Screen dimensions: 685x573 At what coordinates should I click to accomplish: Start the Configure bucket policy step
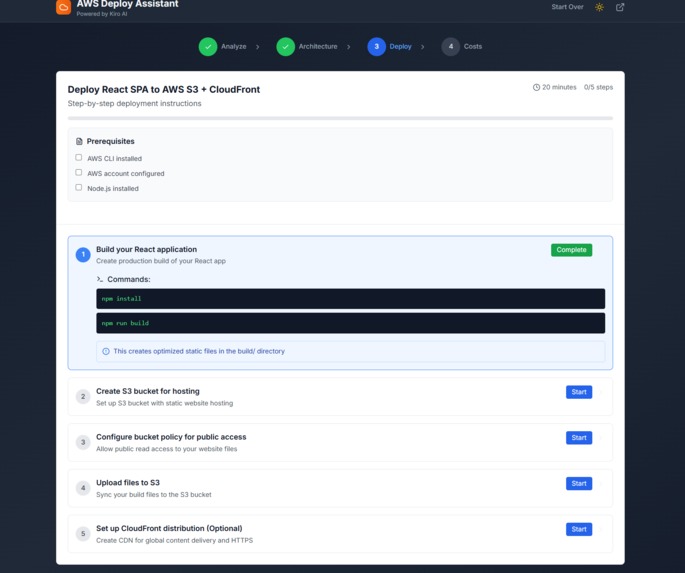[x=579, y=438]
